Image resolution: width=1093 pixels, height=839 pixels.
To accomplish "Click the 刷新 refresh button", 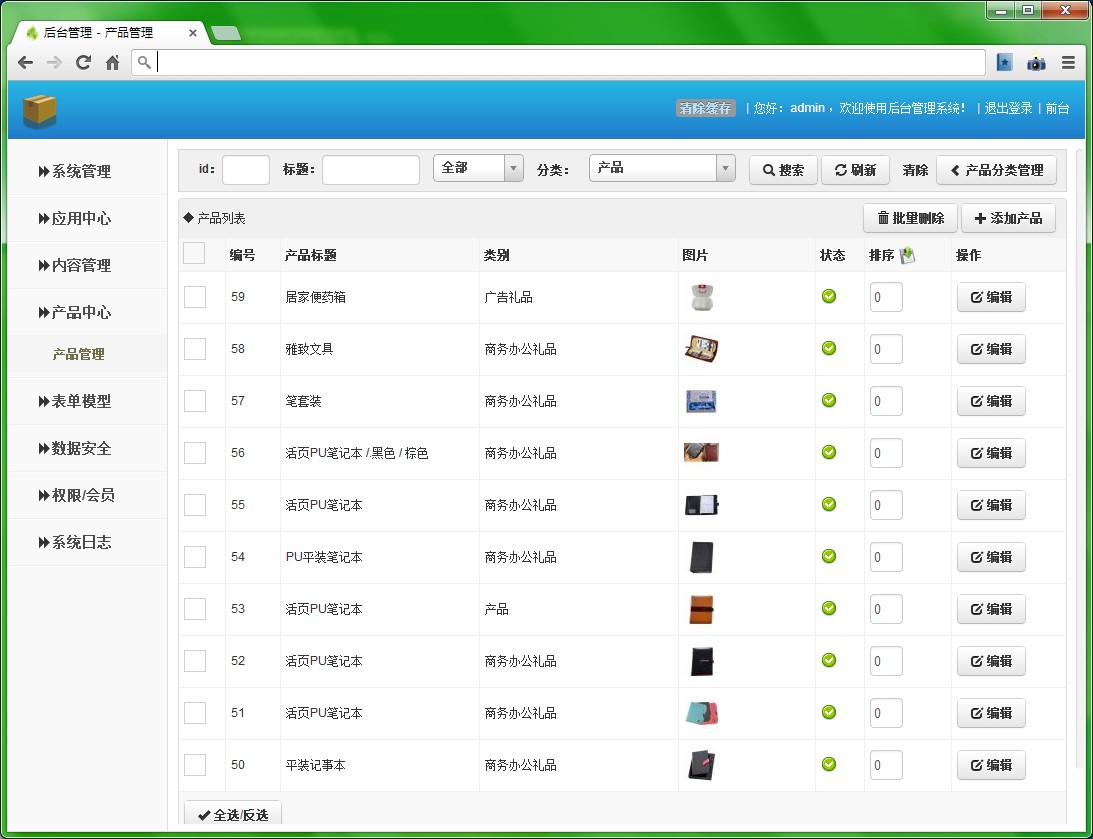I will 855,170.
